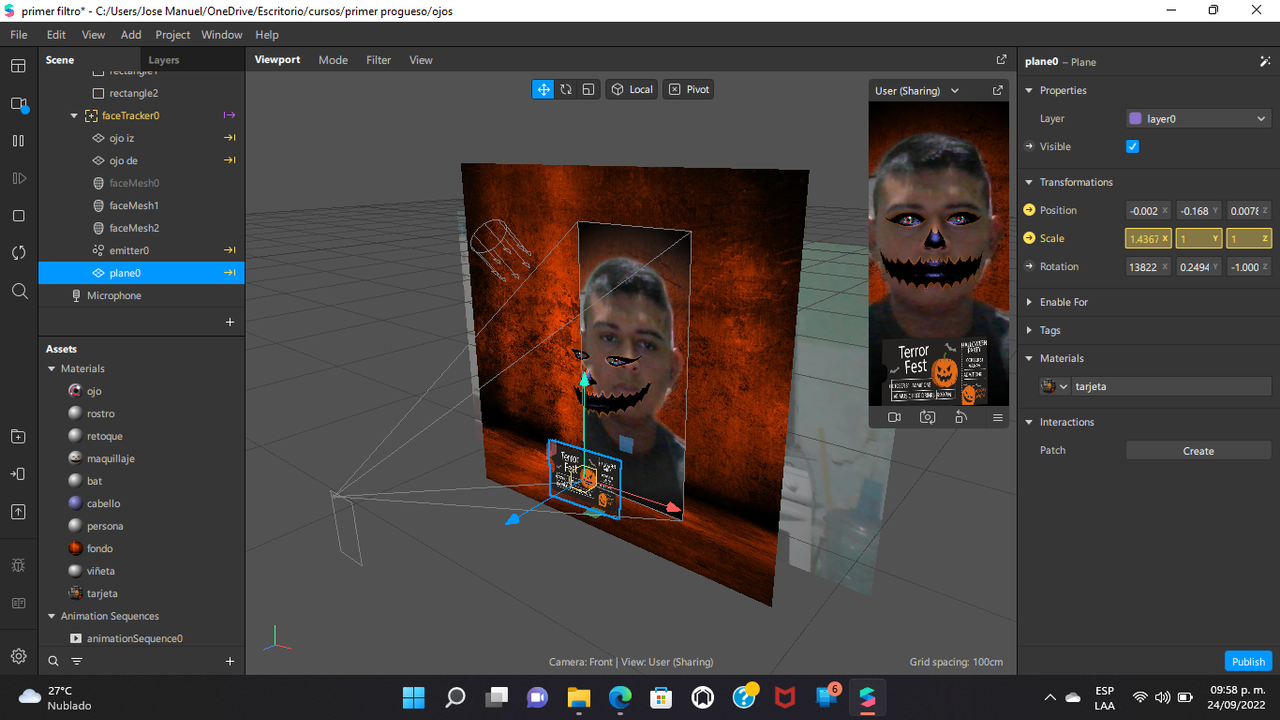Stop the effect playback
This screenshot has height=720, width=1280.
(18, 216)
